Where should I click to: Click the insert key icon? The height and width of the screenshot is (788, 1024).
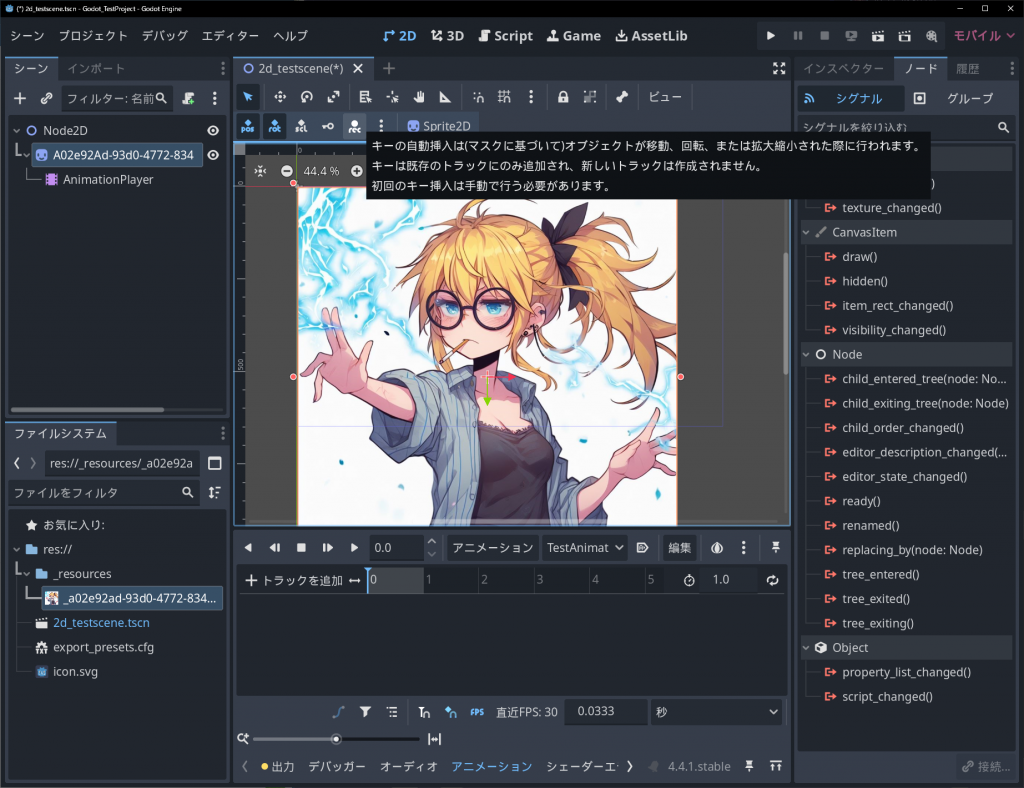coord(327,126)
